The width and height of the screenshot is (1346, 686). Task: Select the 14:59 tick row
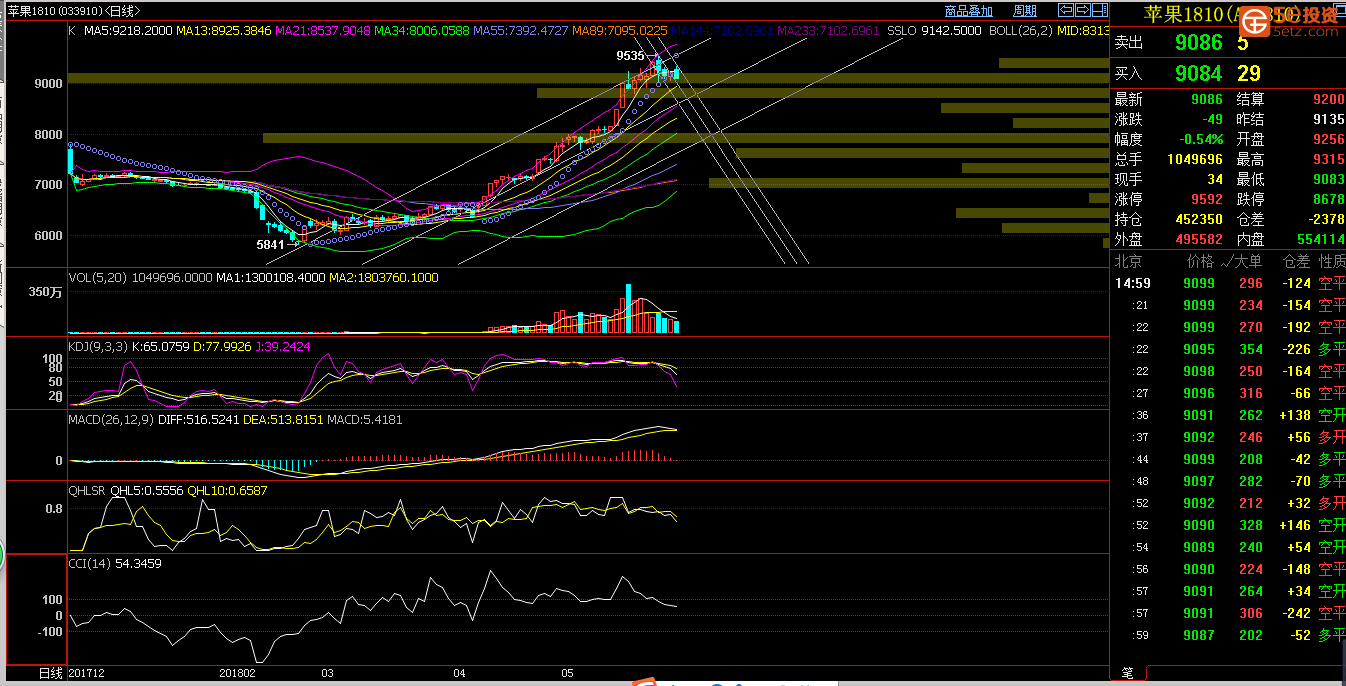tap(1228, 283)
